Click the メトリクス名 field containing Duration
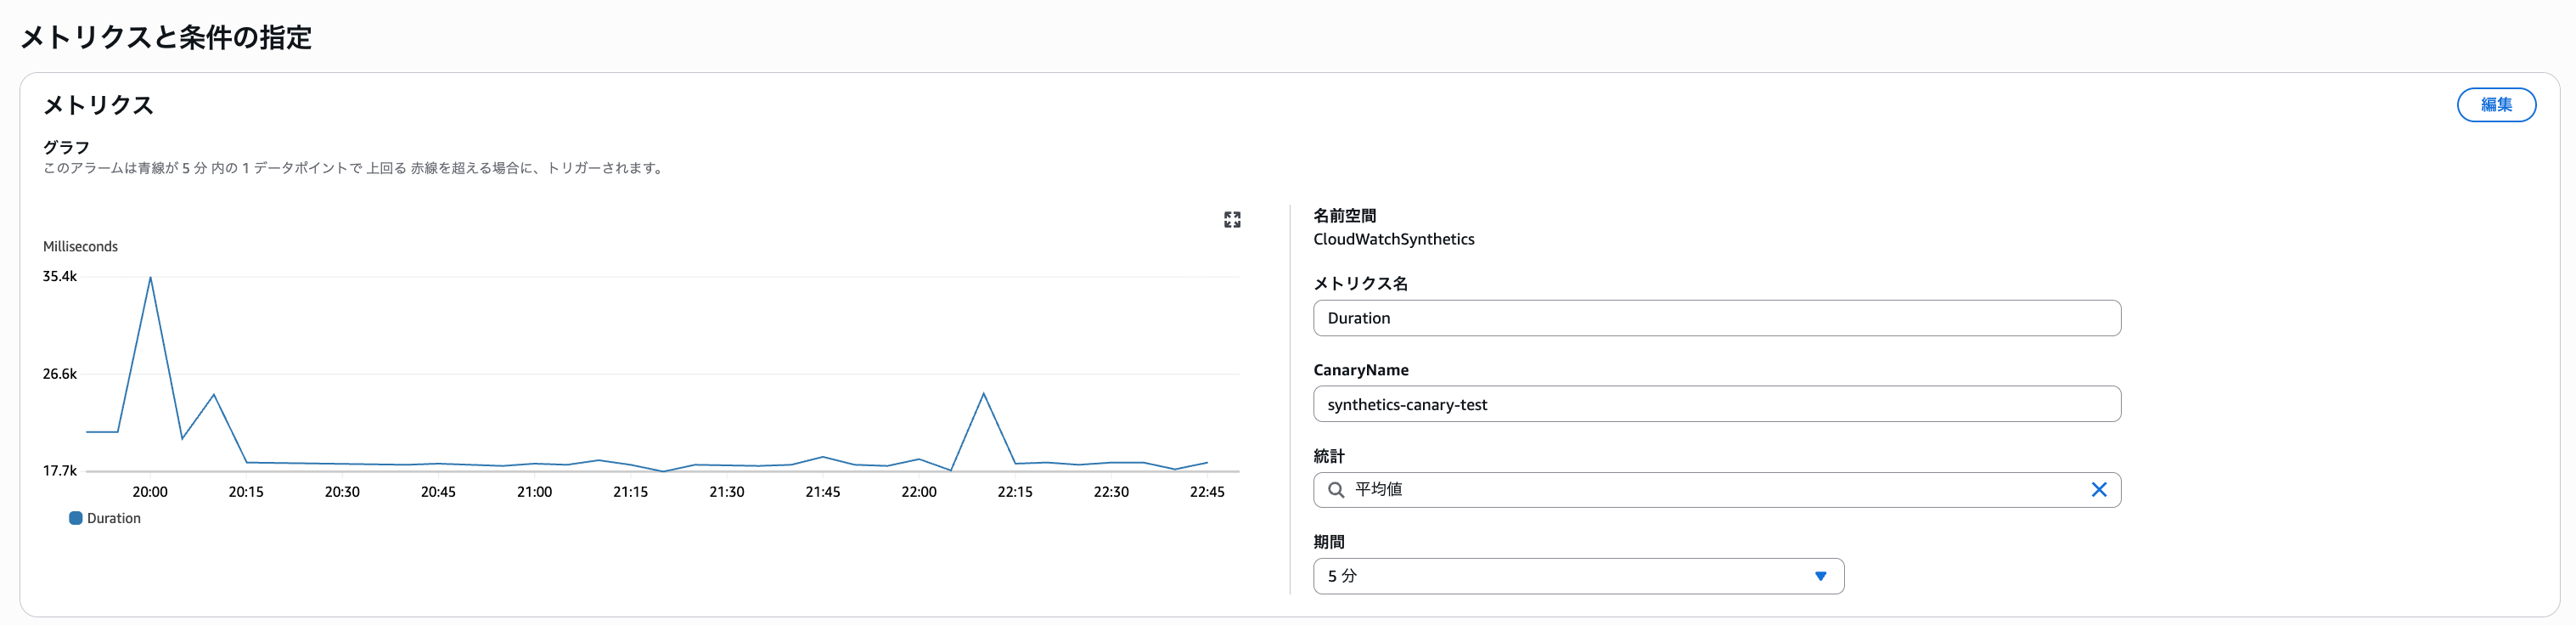Viewport: 2576px width, 625px height. [x=1716, y=318]
